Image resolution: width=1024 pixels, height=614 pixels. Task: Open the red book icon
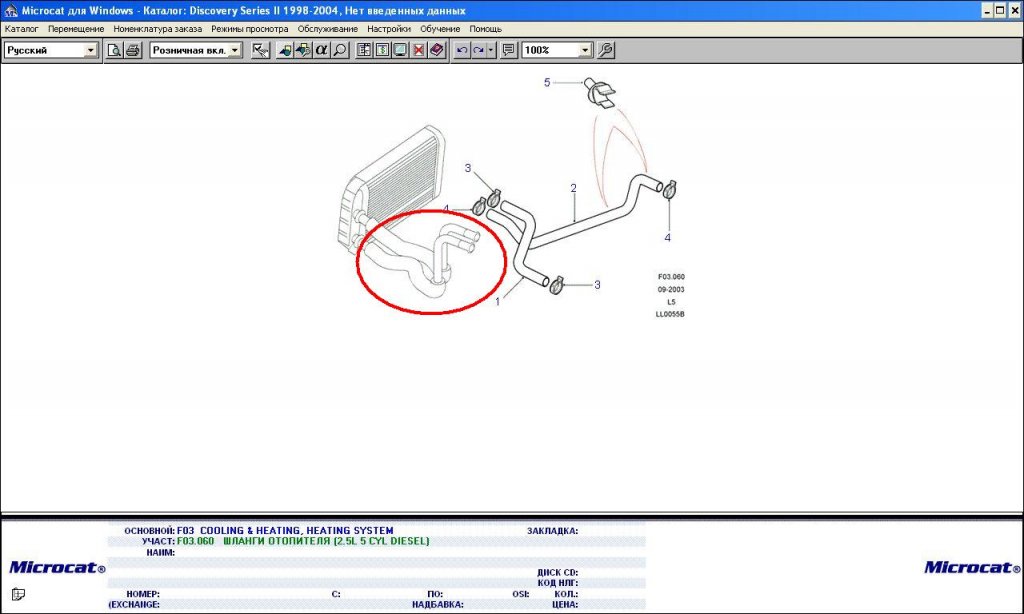point(437,50)
